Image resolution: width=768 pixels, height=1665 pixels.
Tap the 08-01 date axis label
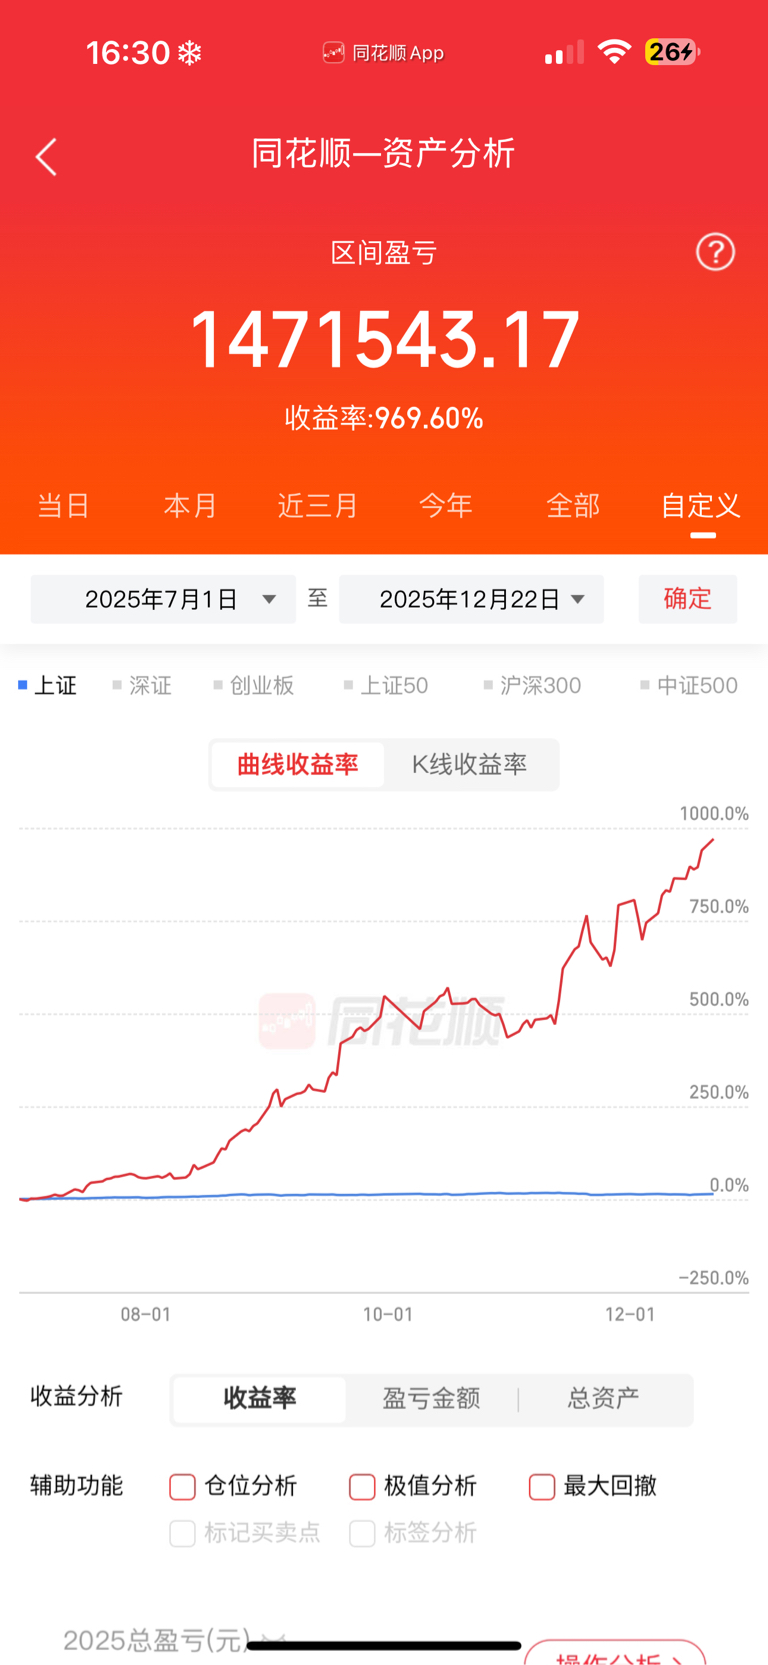(x=146, y=1314)
